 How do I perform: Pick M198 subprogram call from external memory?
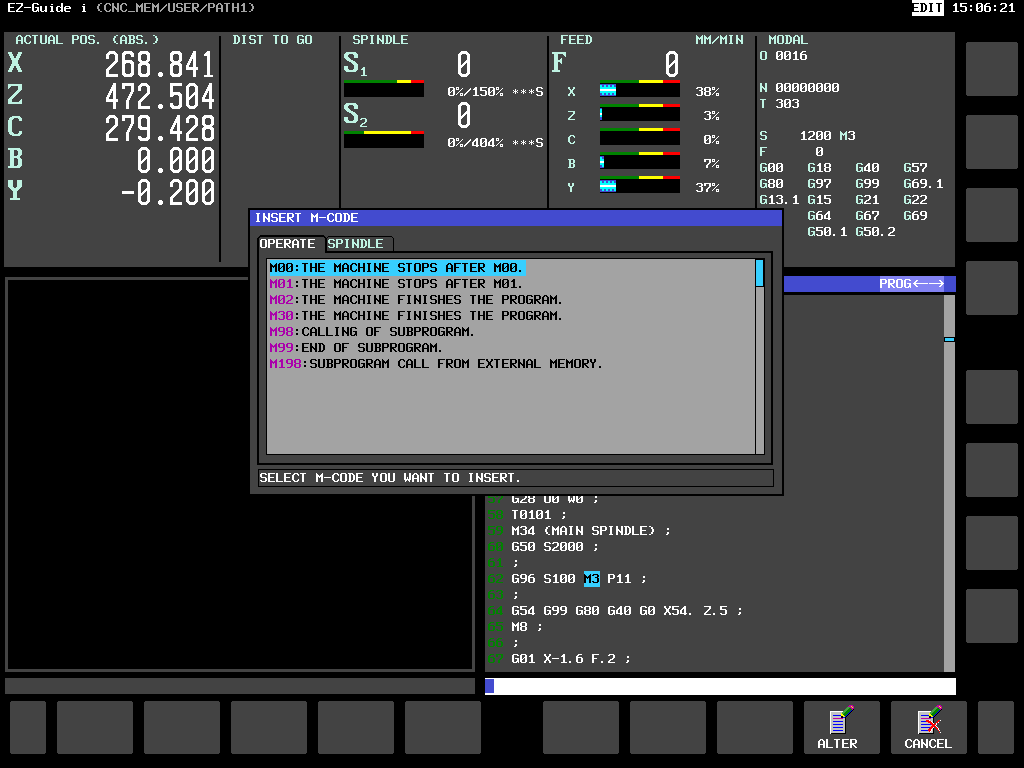(x=436, y=364)
